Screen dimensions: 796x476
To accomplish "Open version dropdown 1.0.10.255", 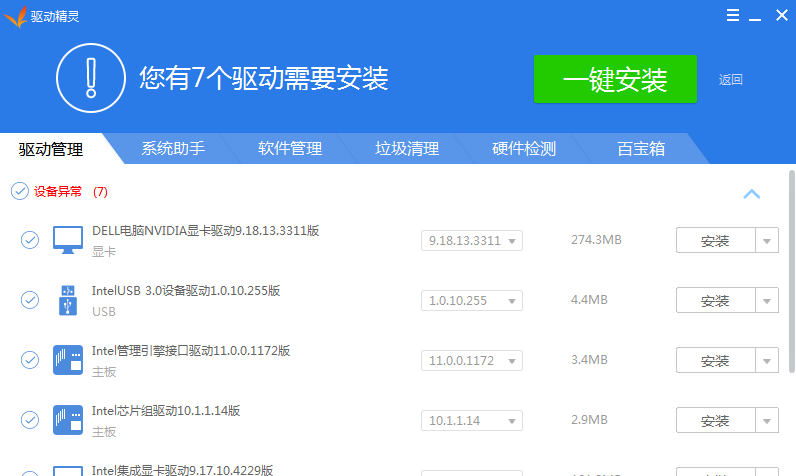I will [x=472, y=300].
